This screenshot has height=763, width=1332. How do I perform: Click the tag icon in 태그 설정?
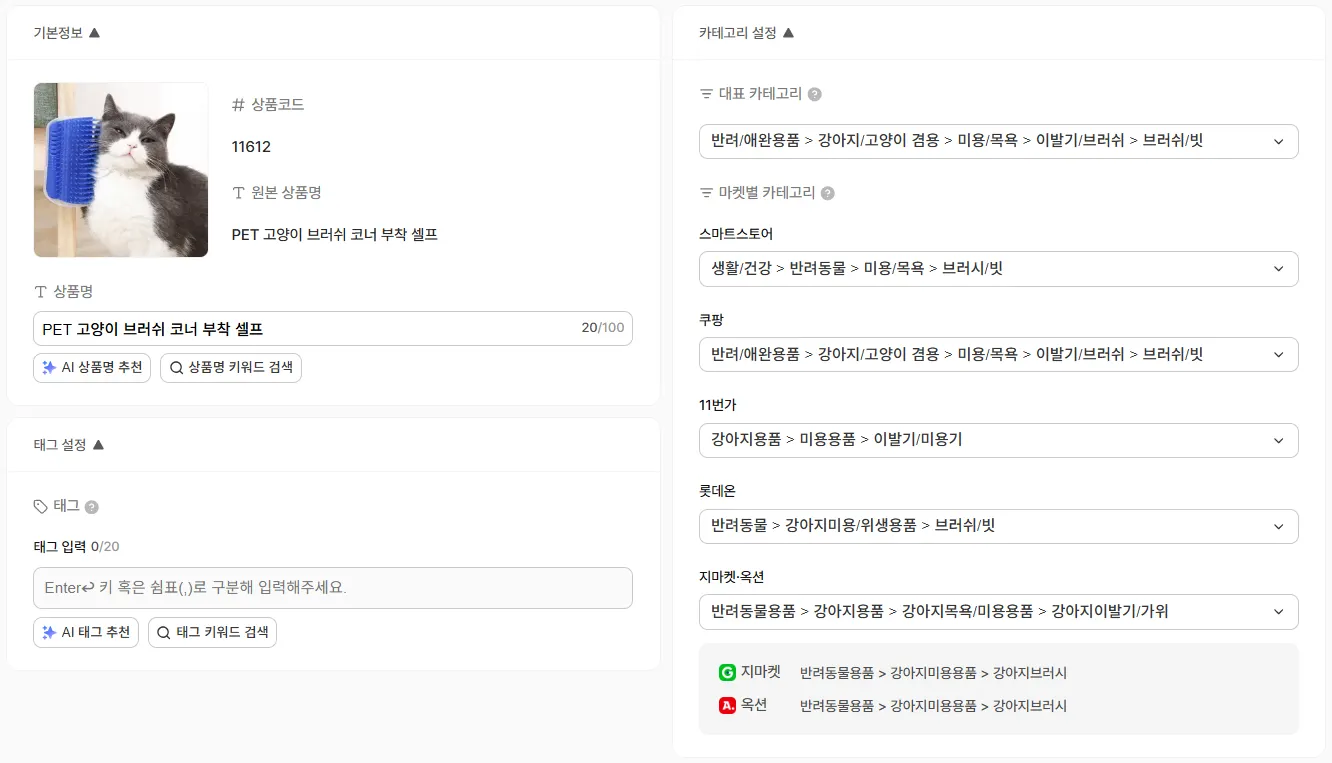click(41, 506)
